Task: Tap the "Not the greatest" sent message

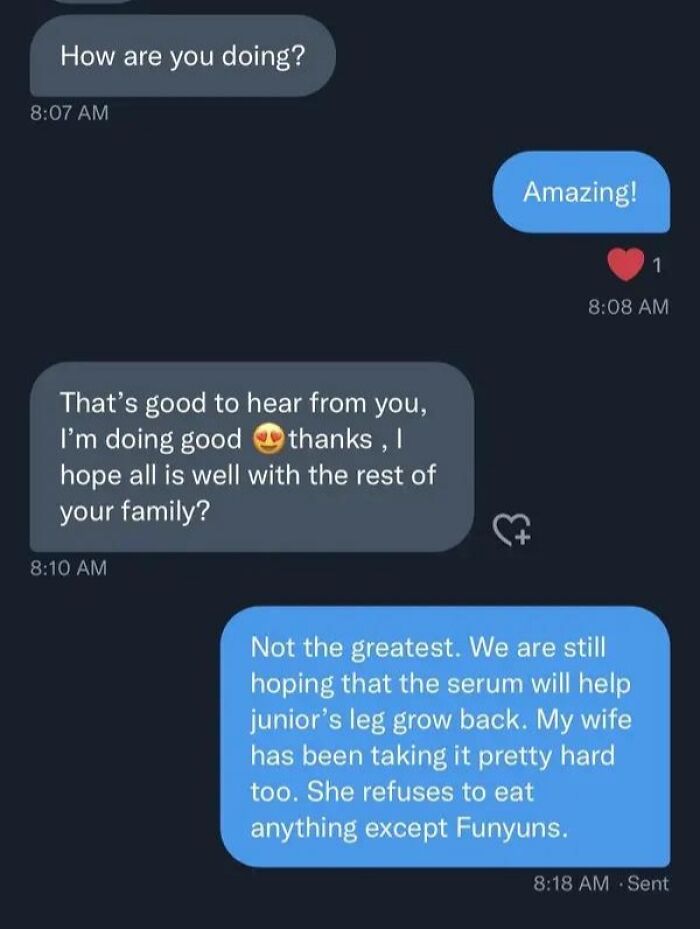Action: pyautogui.click(x=445, y=736)
